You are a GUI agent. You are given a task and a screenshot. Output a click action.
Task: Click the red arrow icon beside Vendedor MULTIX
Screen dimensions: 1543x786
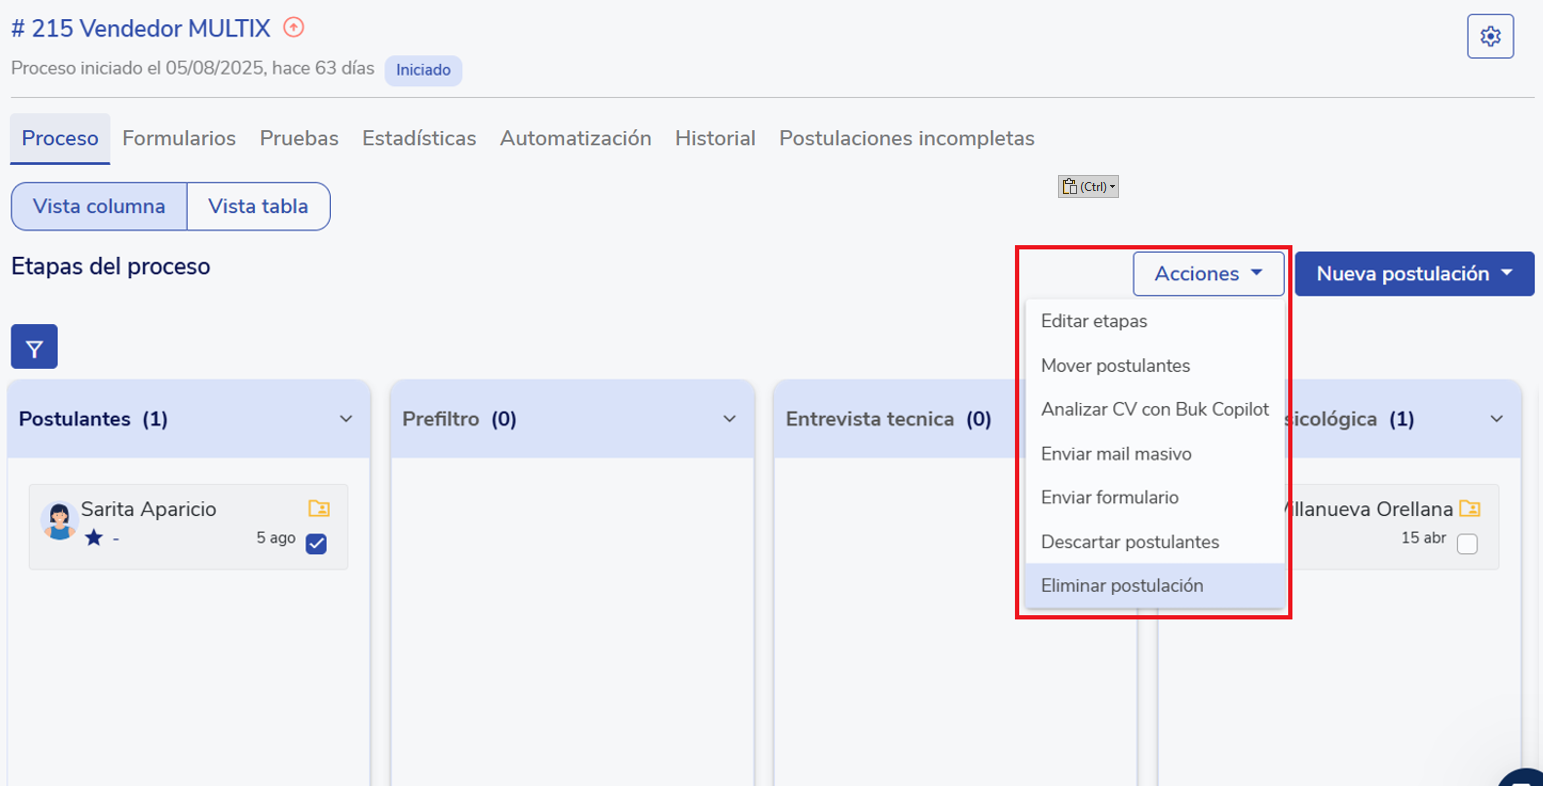pyautogui.click(x=293, y=28)
